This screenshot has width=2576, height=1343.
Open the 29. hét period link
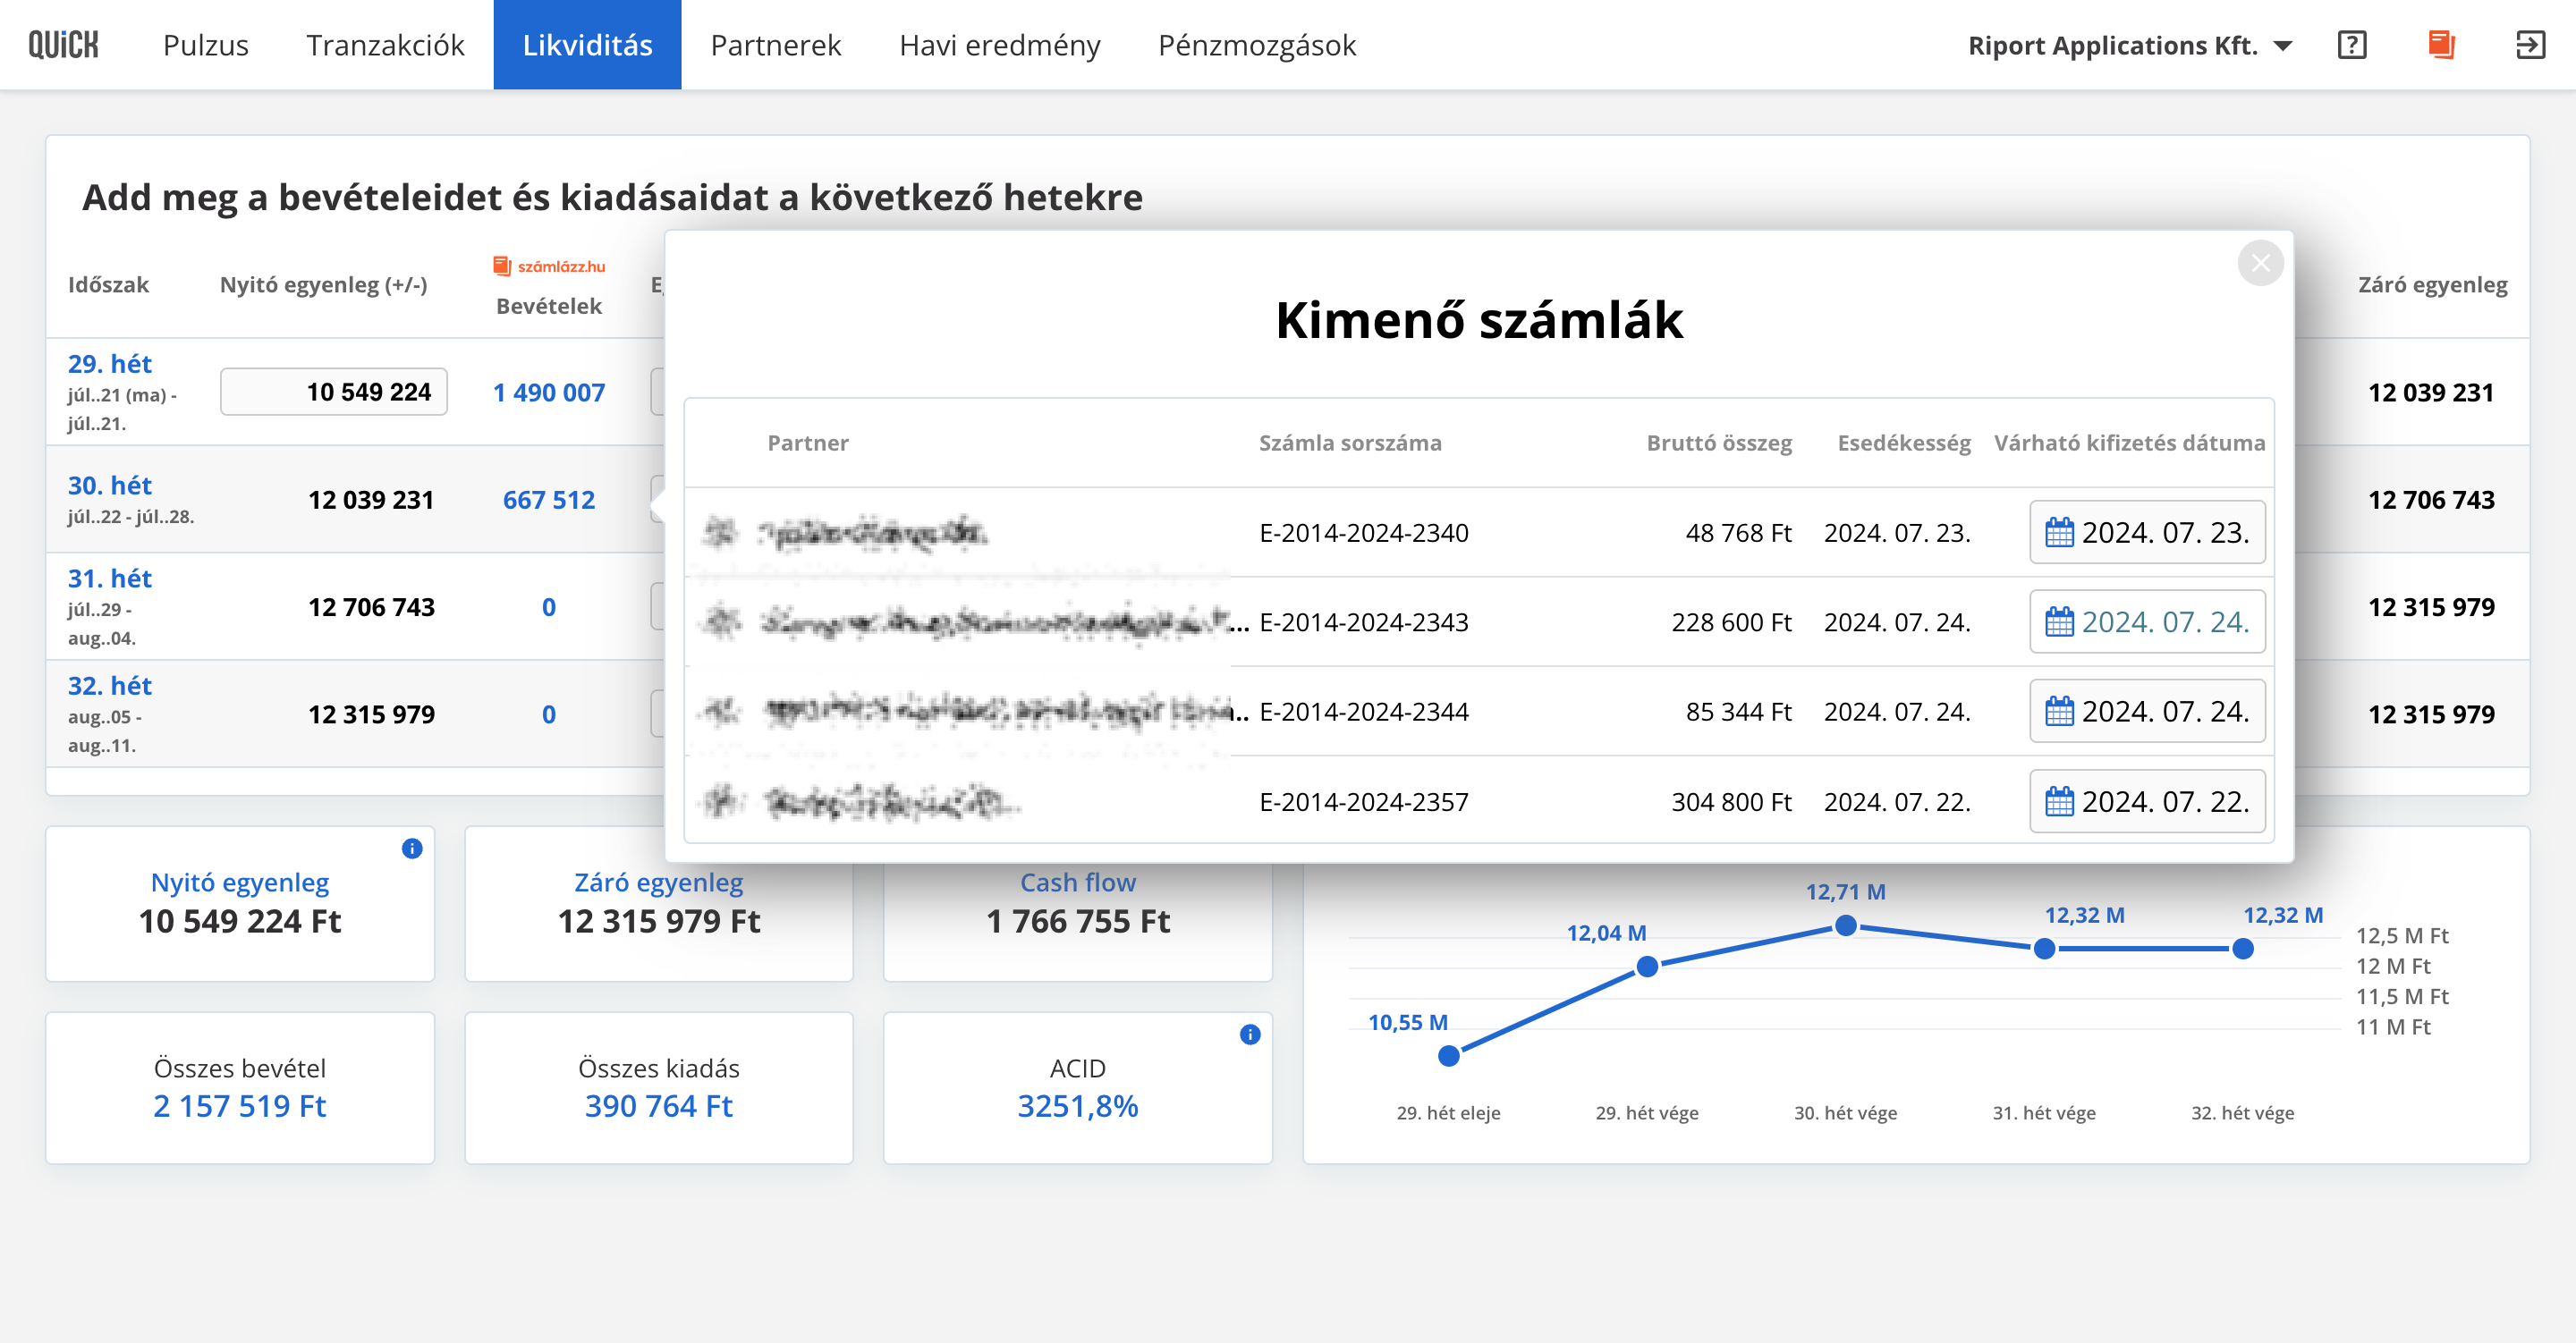click(x=110, y=364)
